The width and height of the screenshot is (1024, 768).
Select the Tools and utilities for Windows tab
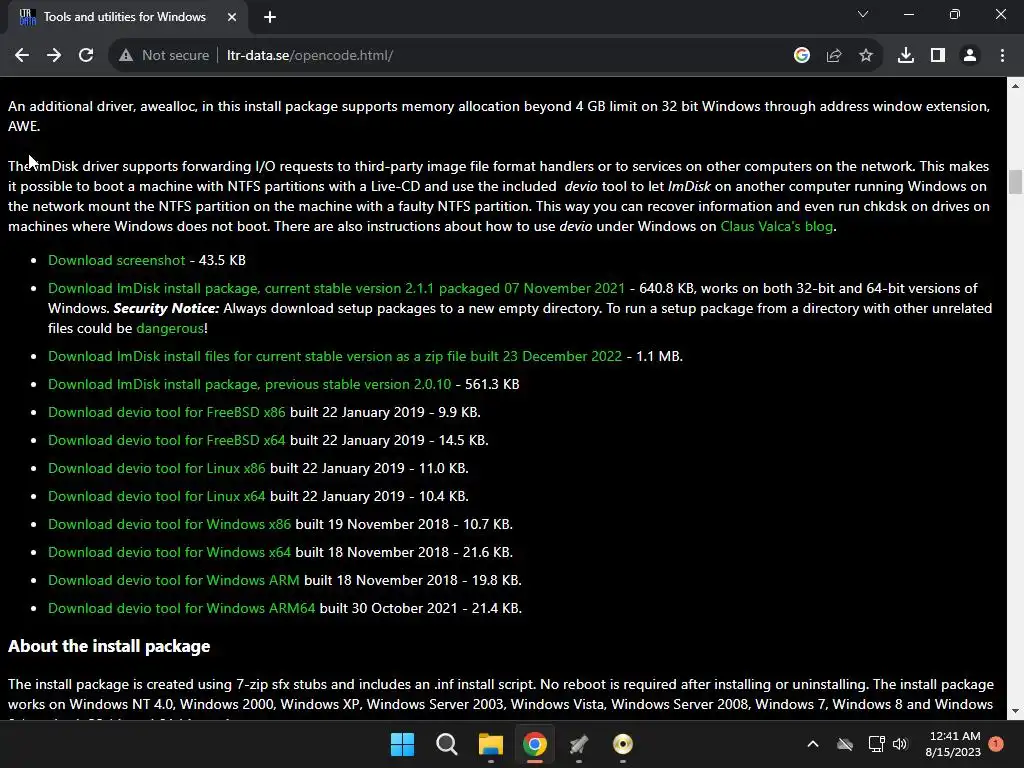pos(125,17)
